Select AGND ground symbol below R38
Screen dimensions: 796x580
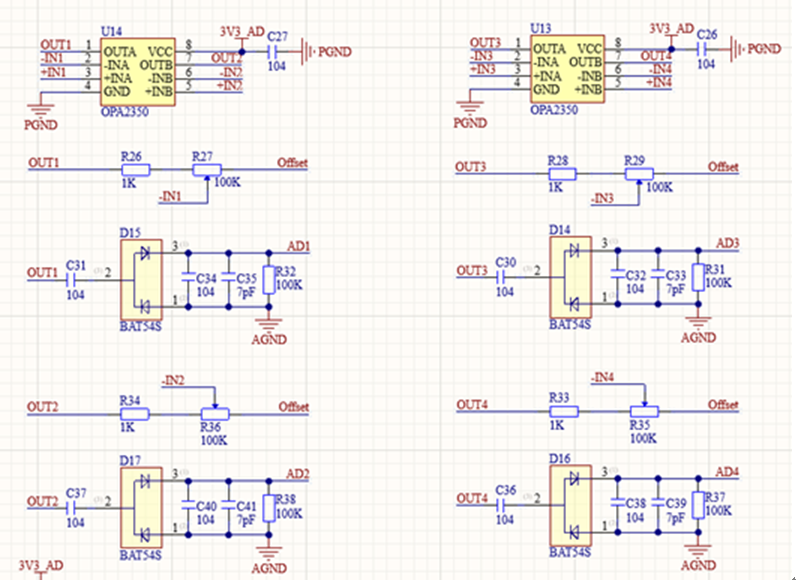269,556
